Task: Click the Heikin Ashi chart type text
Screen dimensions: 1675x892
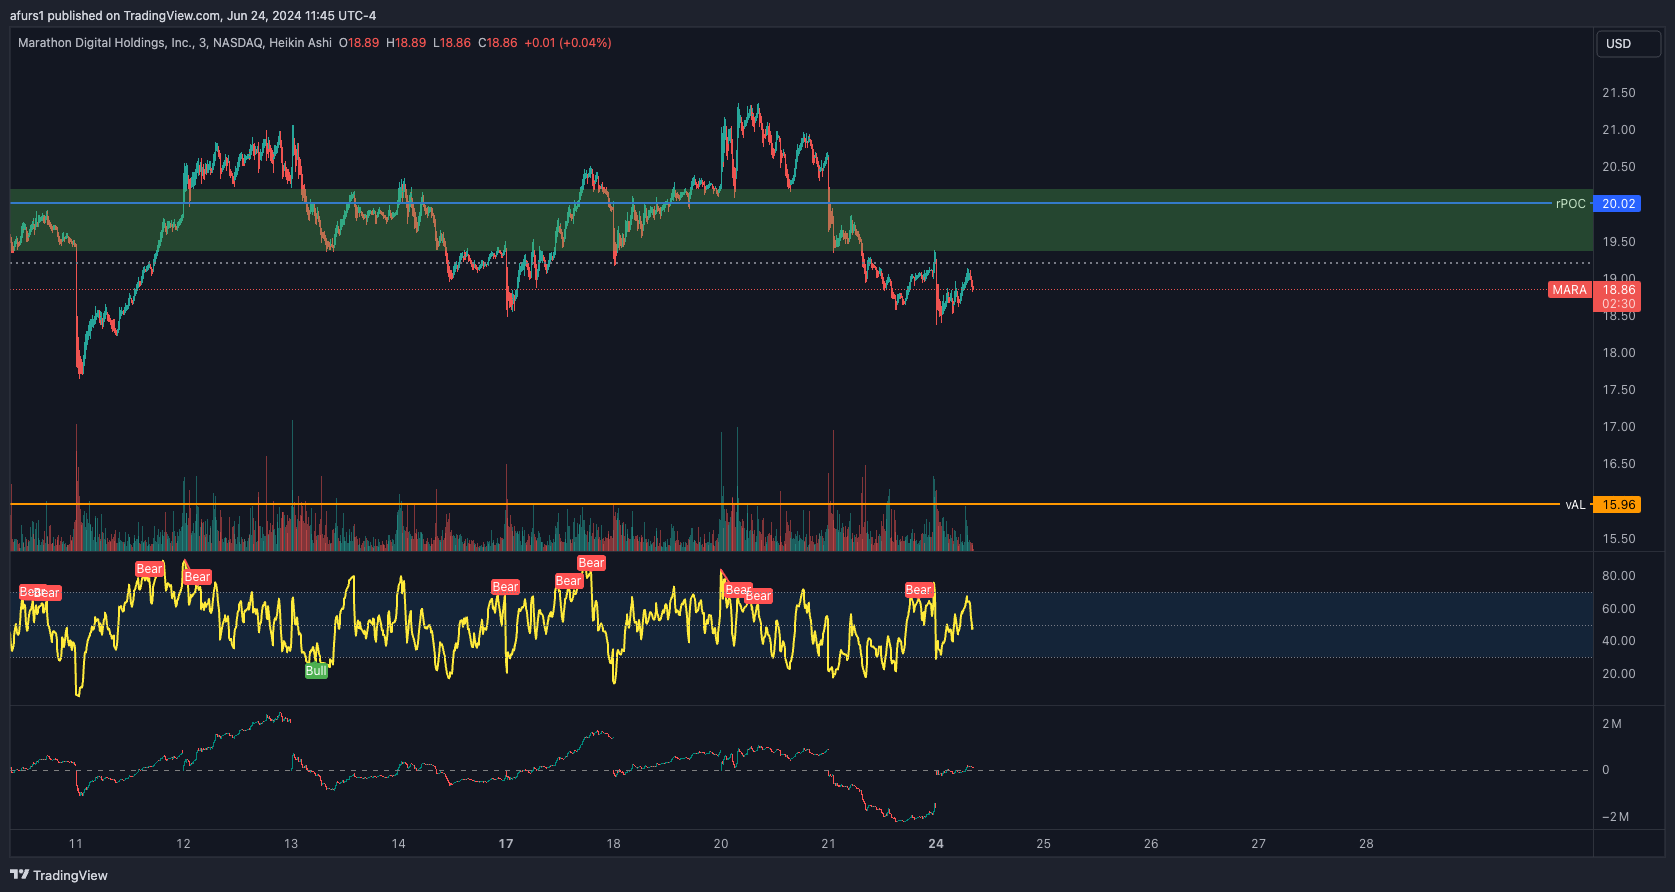Action: pos(300,43)
